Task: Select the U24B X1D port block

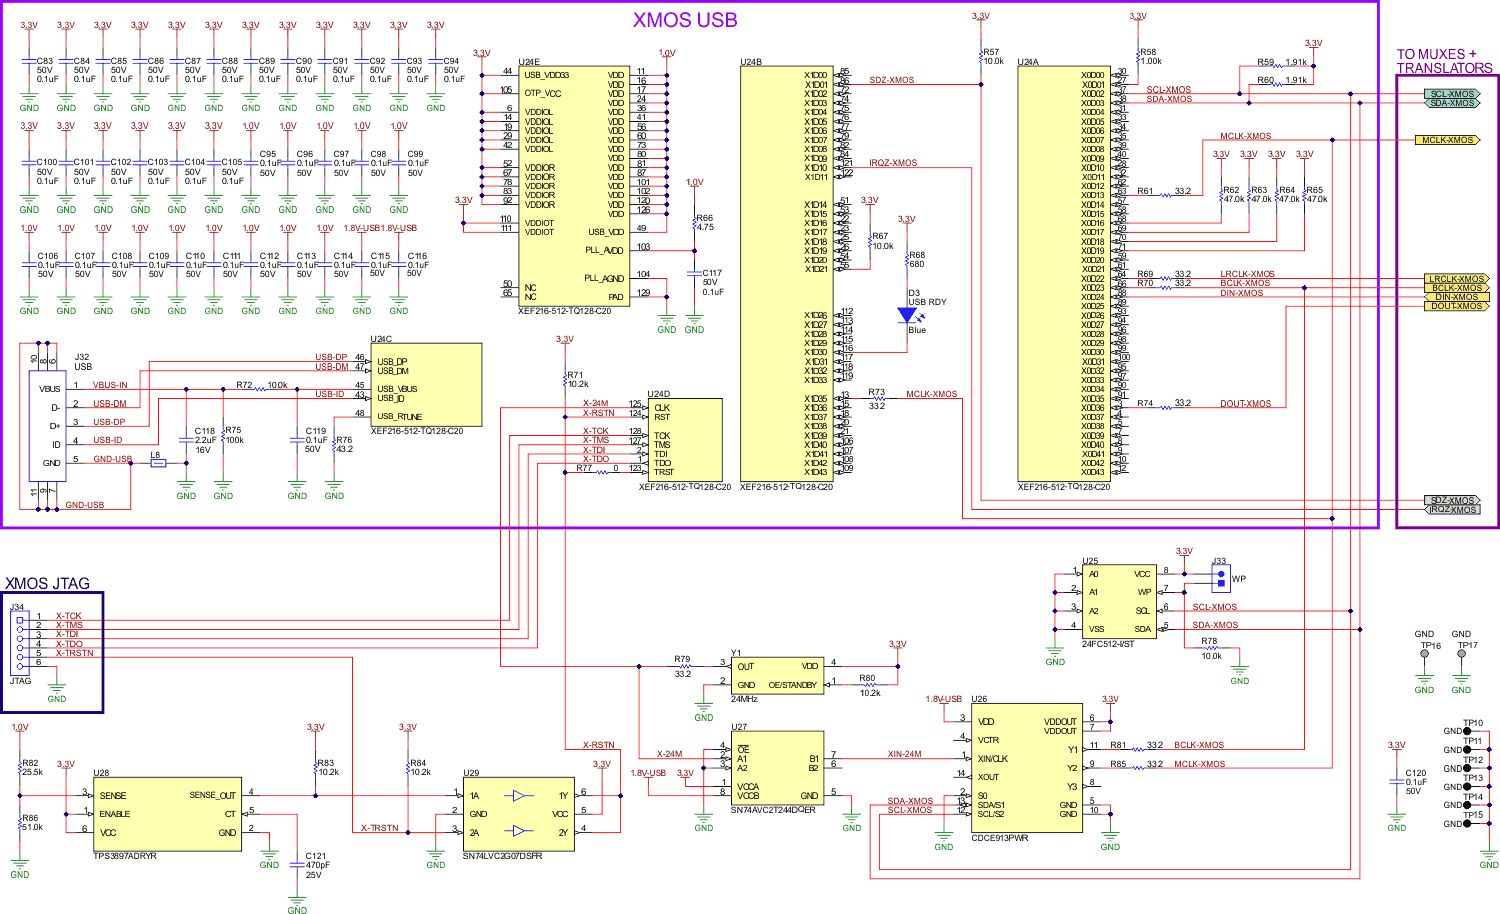Action: pos(786,274)
